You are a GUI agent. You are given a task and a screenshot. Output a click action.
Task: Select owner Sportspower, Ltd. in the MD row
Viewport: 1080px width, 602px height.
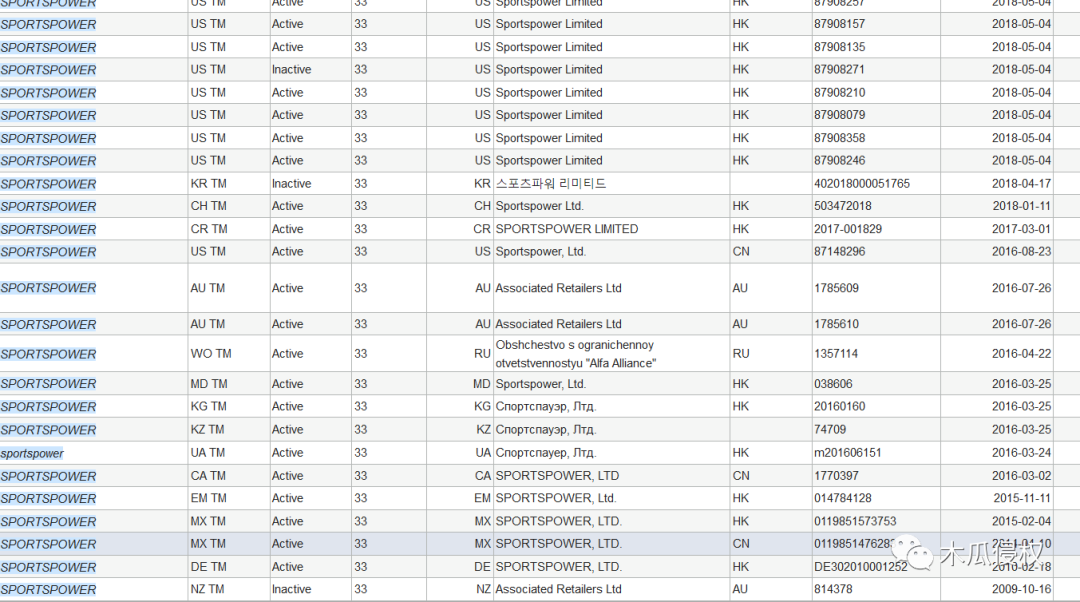pyautogui.click(x=541, y=384)
